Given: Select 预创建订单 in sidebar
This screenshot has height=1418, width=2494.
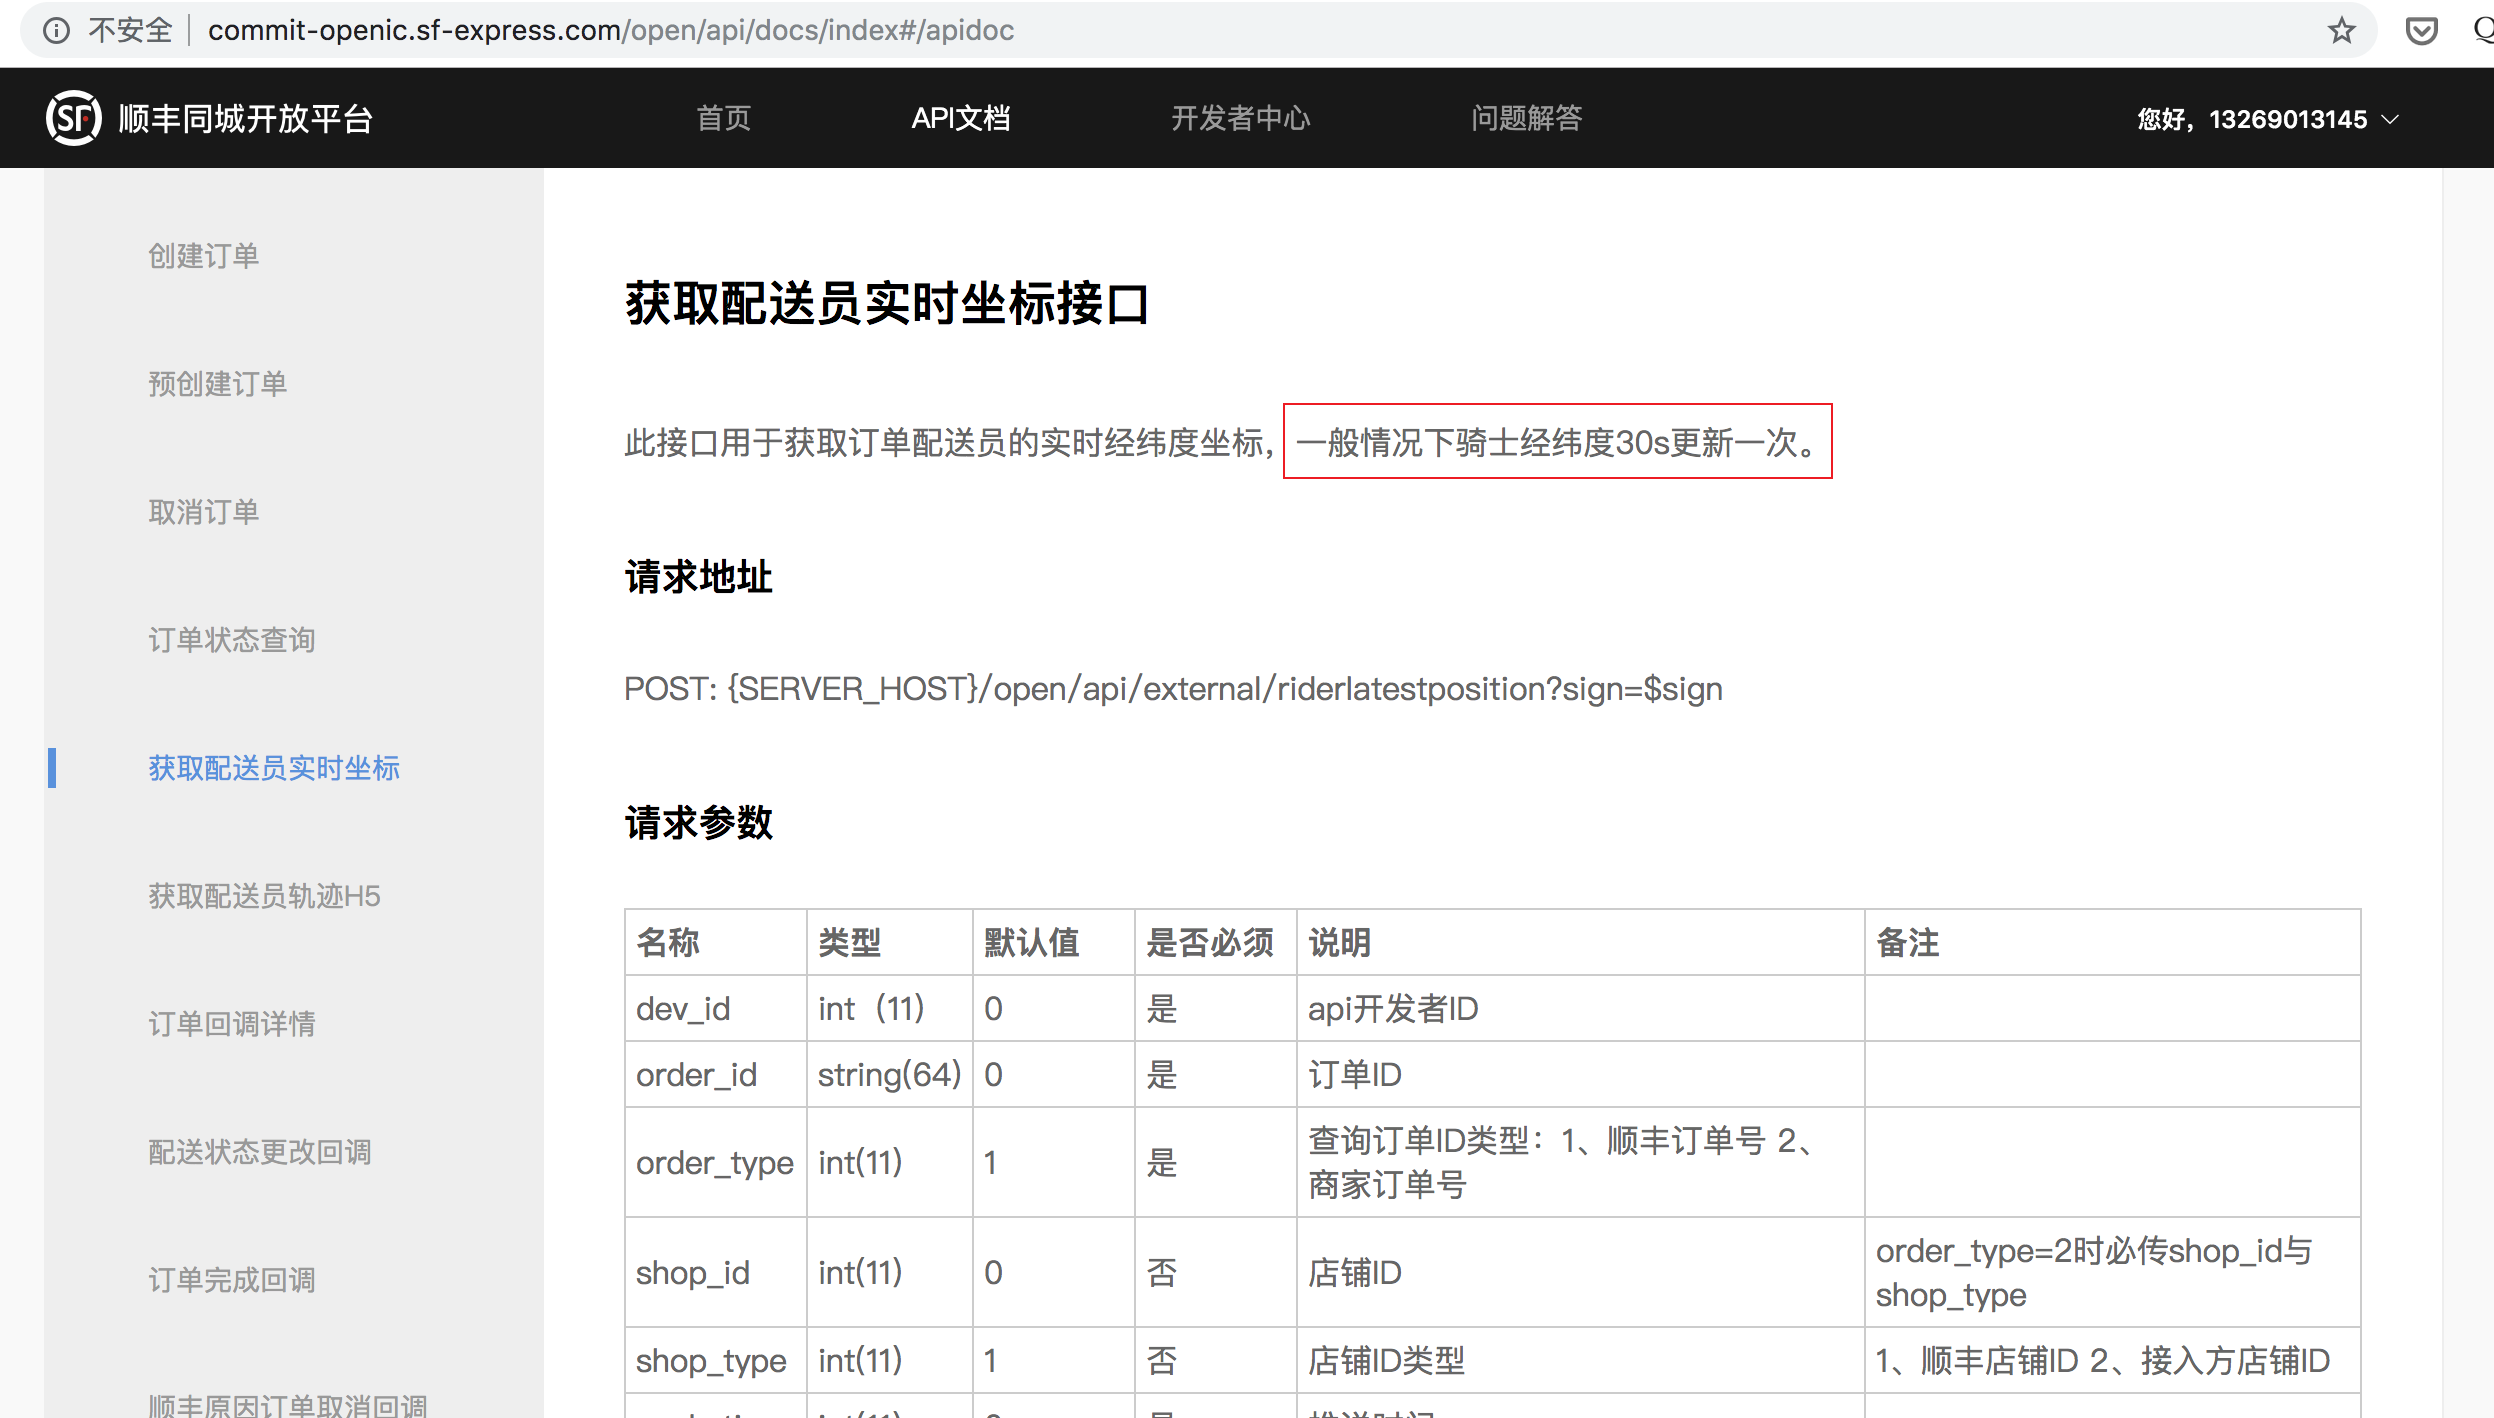Looking at the screenshot, I should tap(218, 384).
